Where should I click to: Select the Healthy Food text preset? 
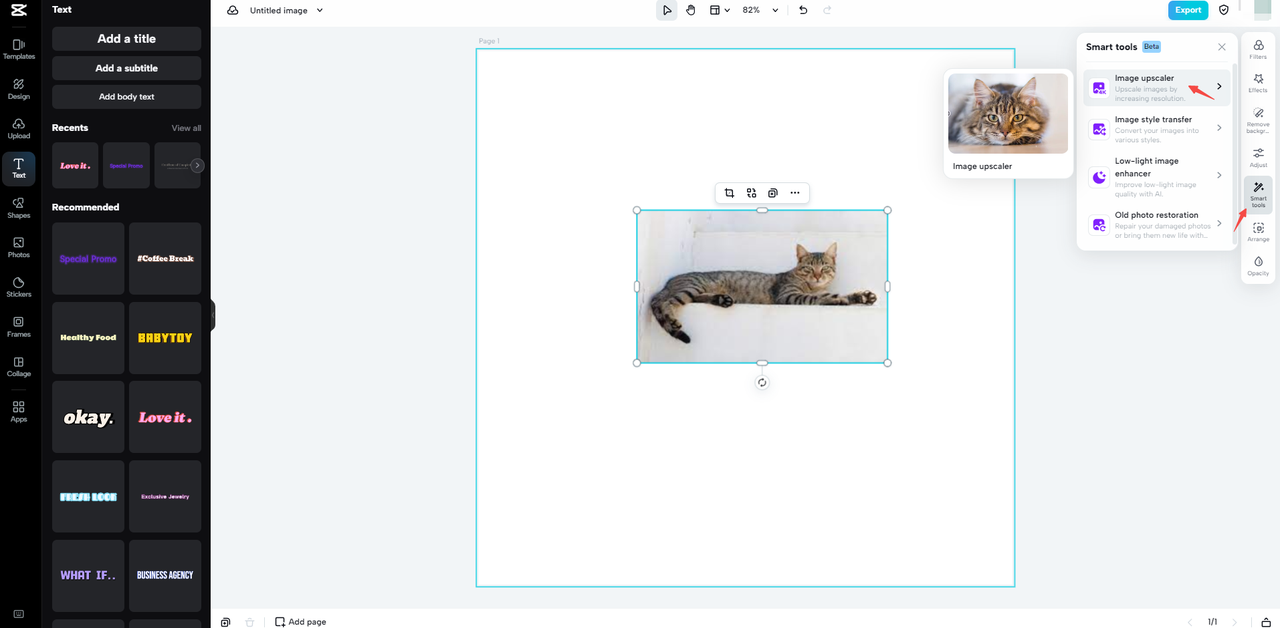click(x=88, y=338)
